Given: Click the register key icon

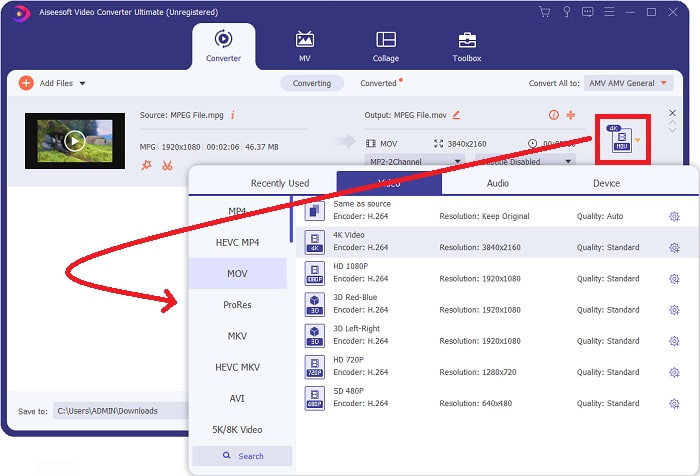Looking at the screenshot, I should point(567,12).
